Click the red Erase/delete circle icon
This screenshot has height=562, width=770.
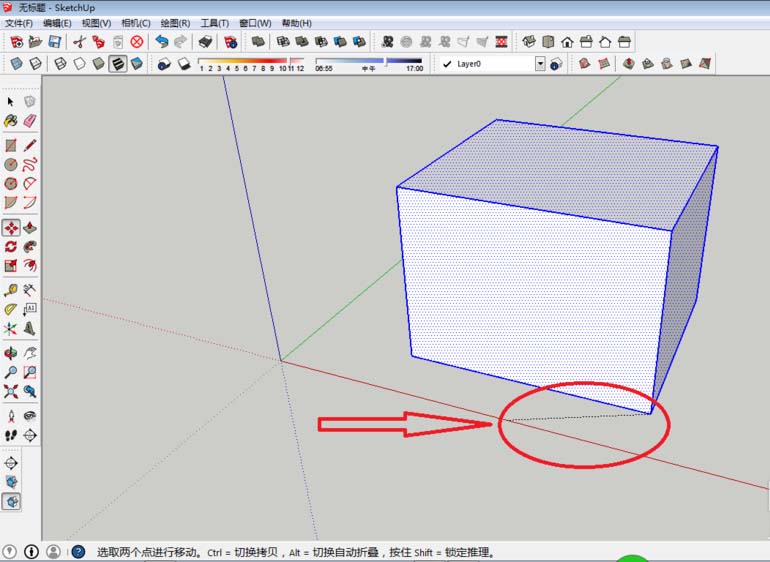[137, 42]
